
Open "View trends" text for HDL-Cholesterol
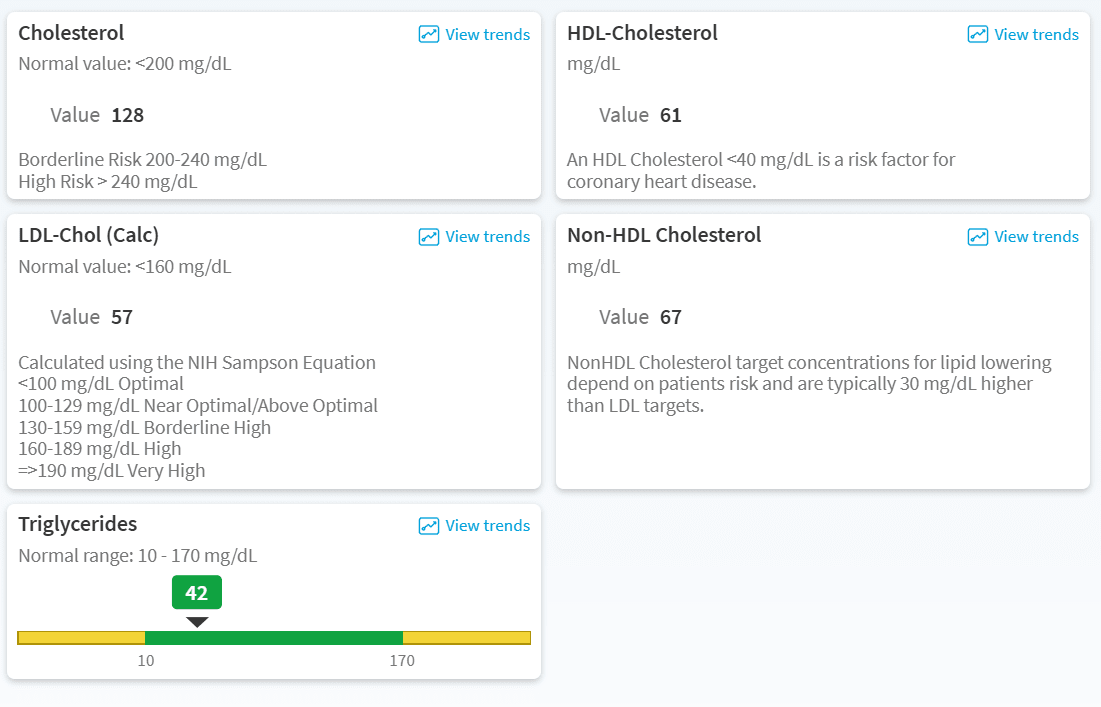click(1036, 34)
